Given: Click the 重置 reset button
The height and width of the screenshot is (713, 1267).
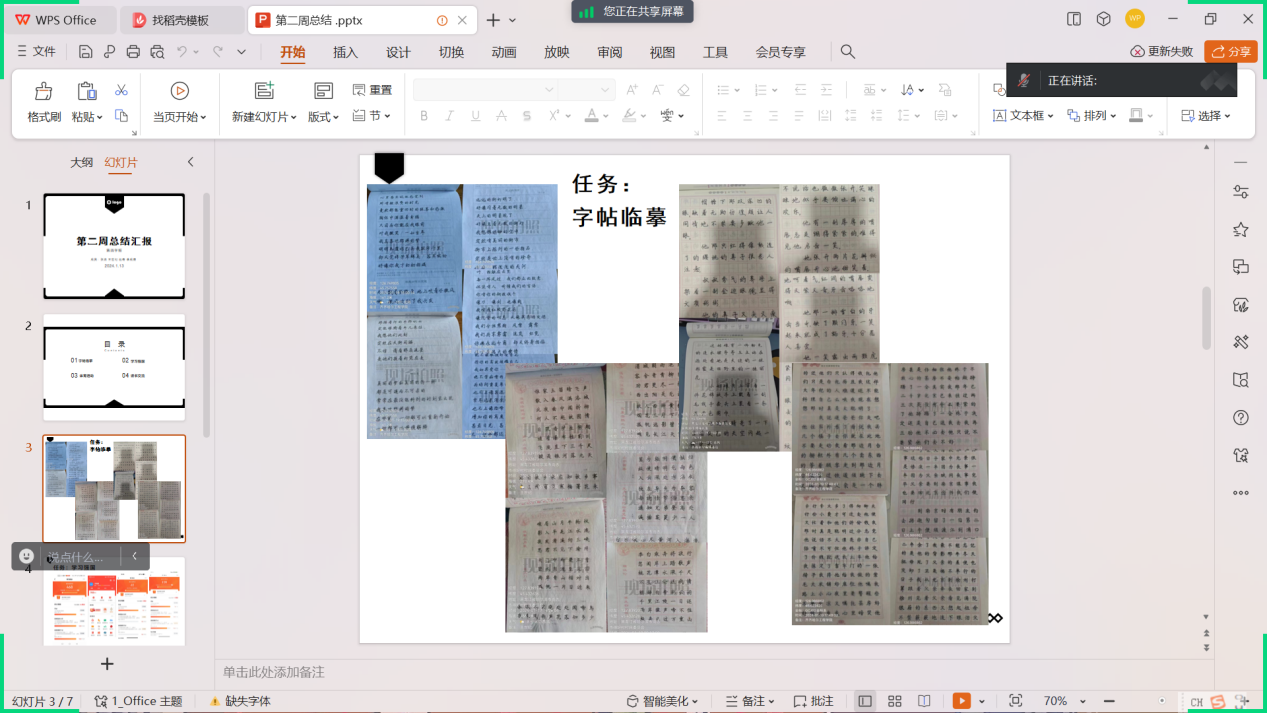Looking at the screenshot, I should pyautogui.click(x=372, y=90).
